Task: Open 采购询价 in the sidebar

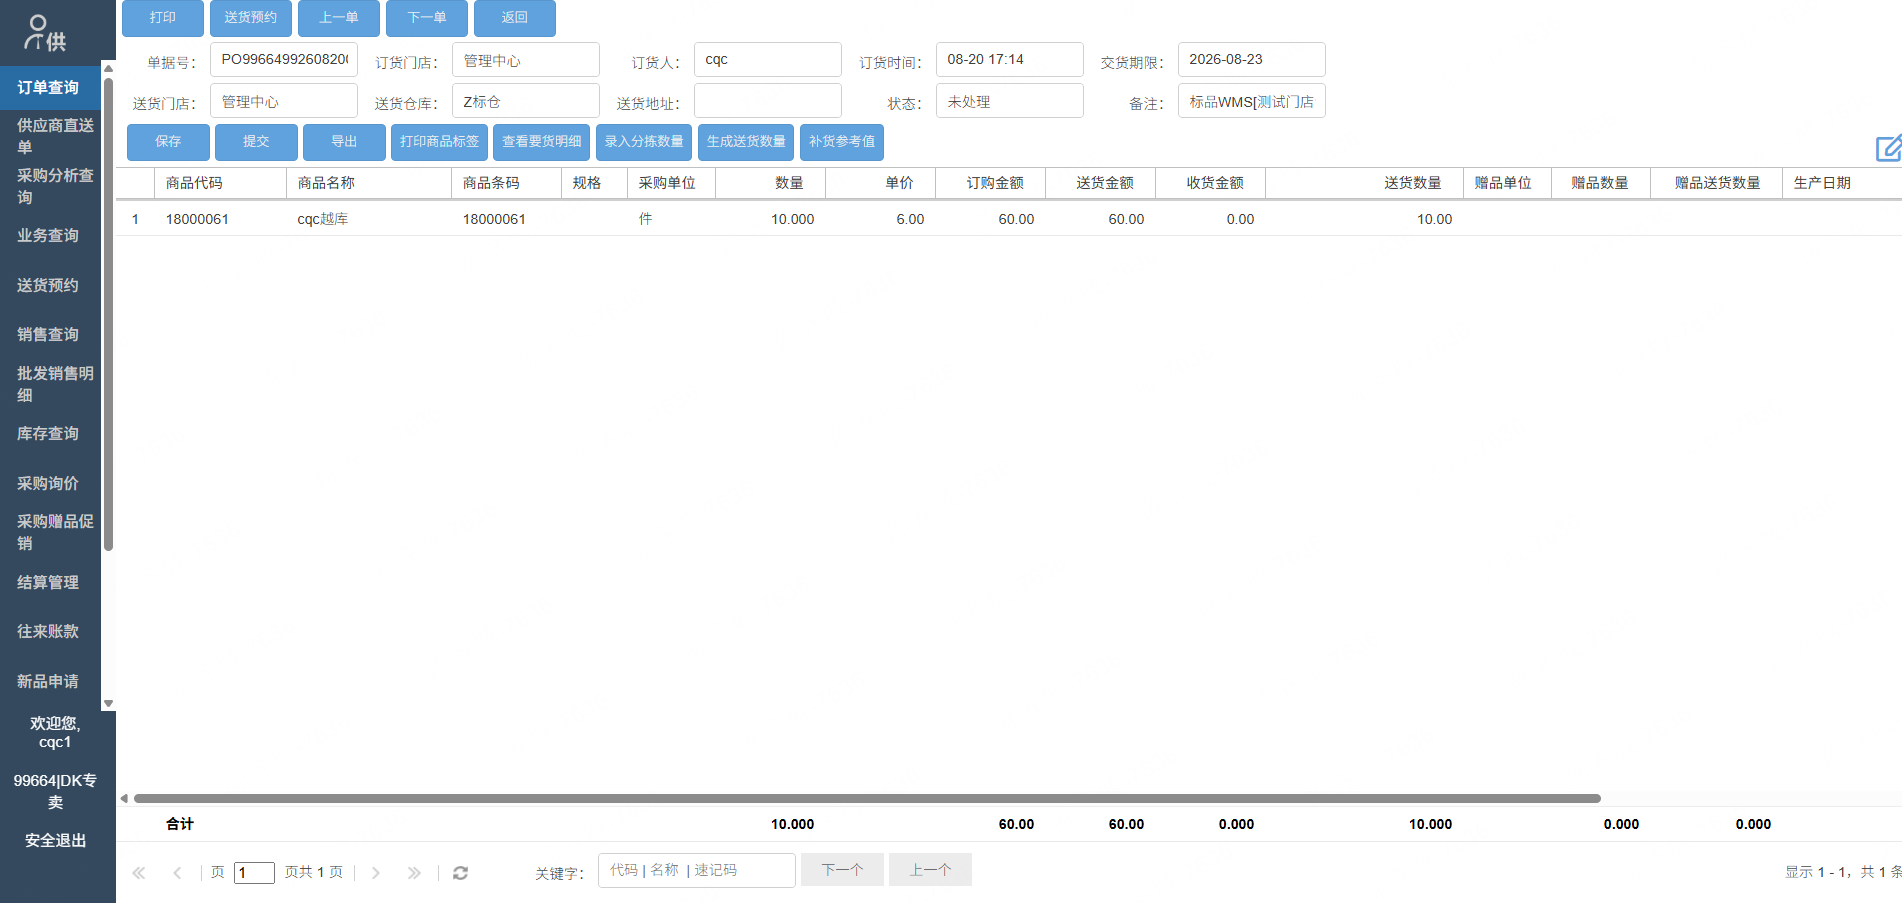Action: click(x=50, y=484)
